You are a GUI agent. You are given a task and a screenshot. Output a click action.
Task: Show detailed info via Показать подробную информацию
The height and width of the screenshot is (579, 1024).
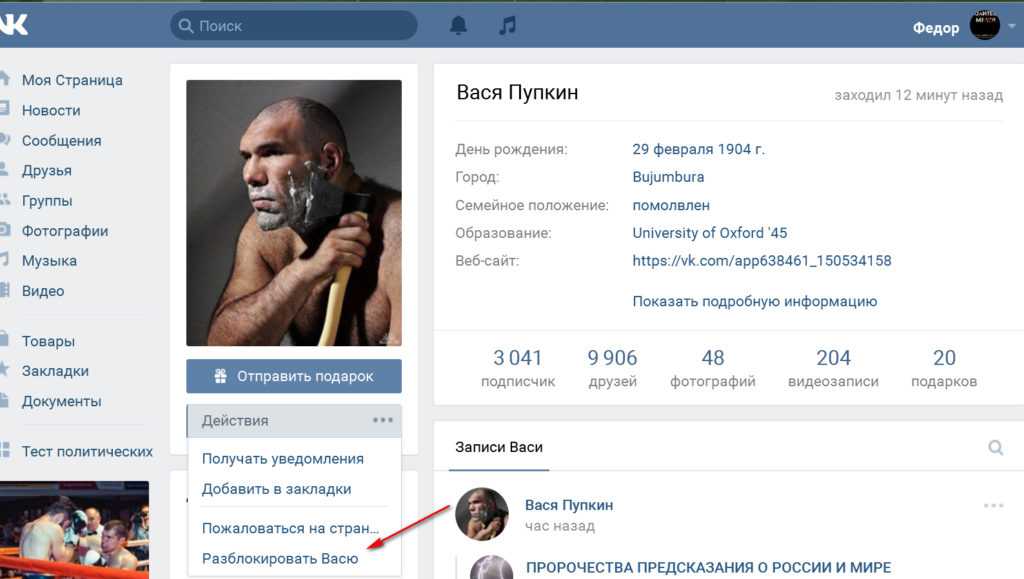754,302
